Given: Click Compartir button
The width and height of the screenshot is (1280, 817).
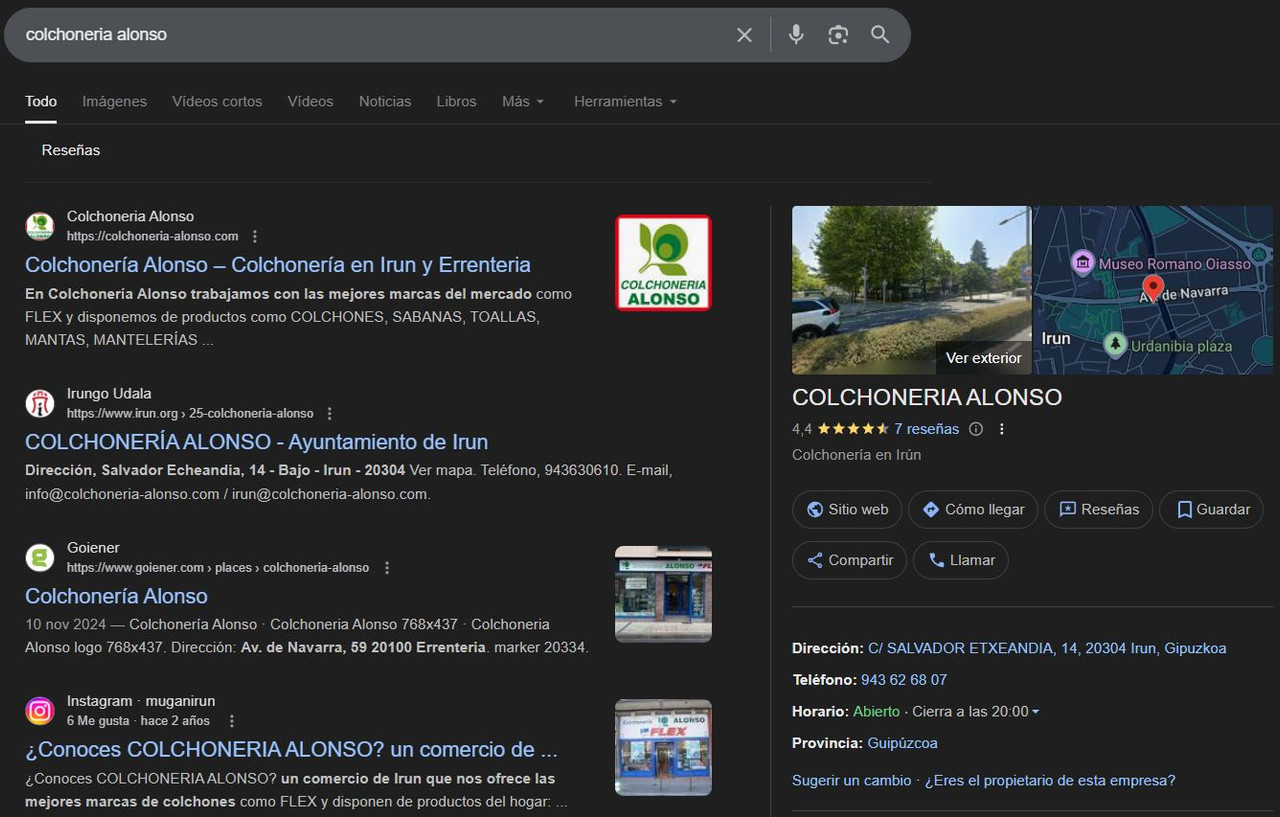Looking at the screenshot, I should click(x=850, y=560).
